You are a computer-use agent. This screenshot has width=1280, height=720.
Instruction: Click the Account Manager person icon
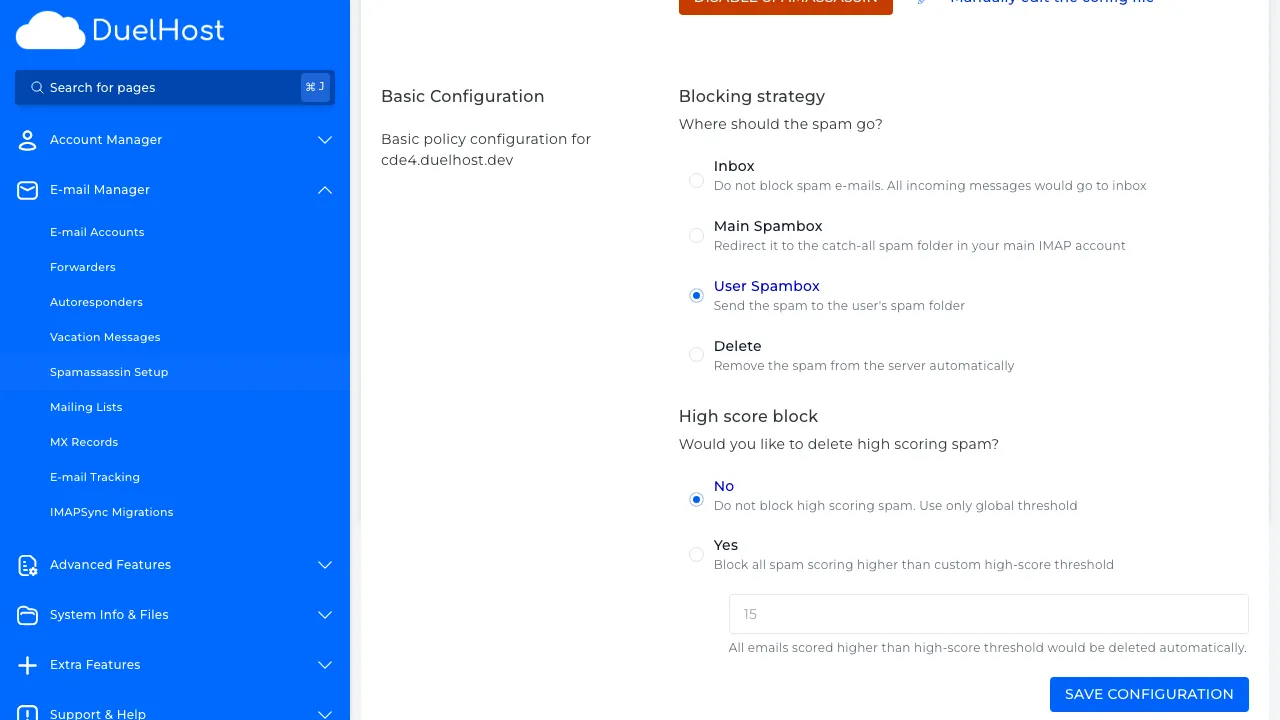click(x=27, y=140)
